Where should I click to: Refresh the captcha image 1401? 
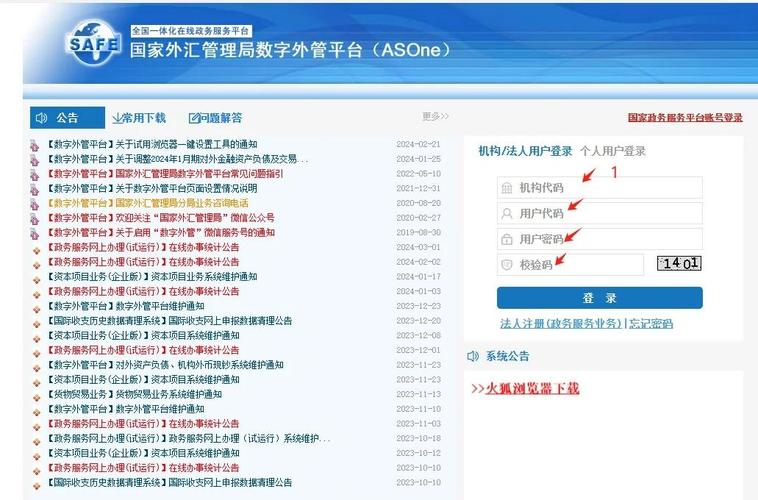[x=679, y=264]
